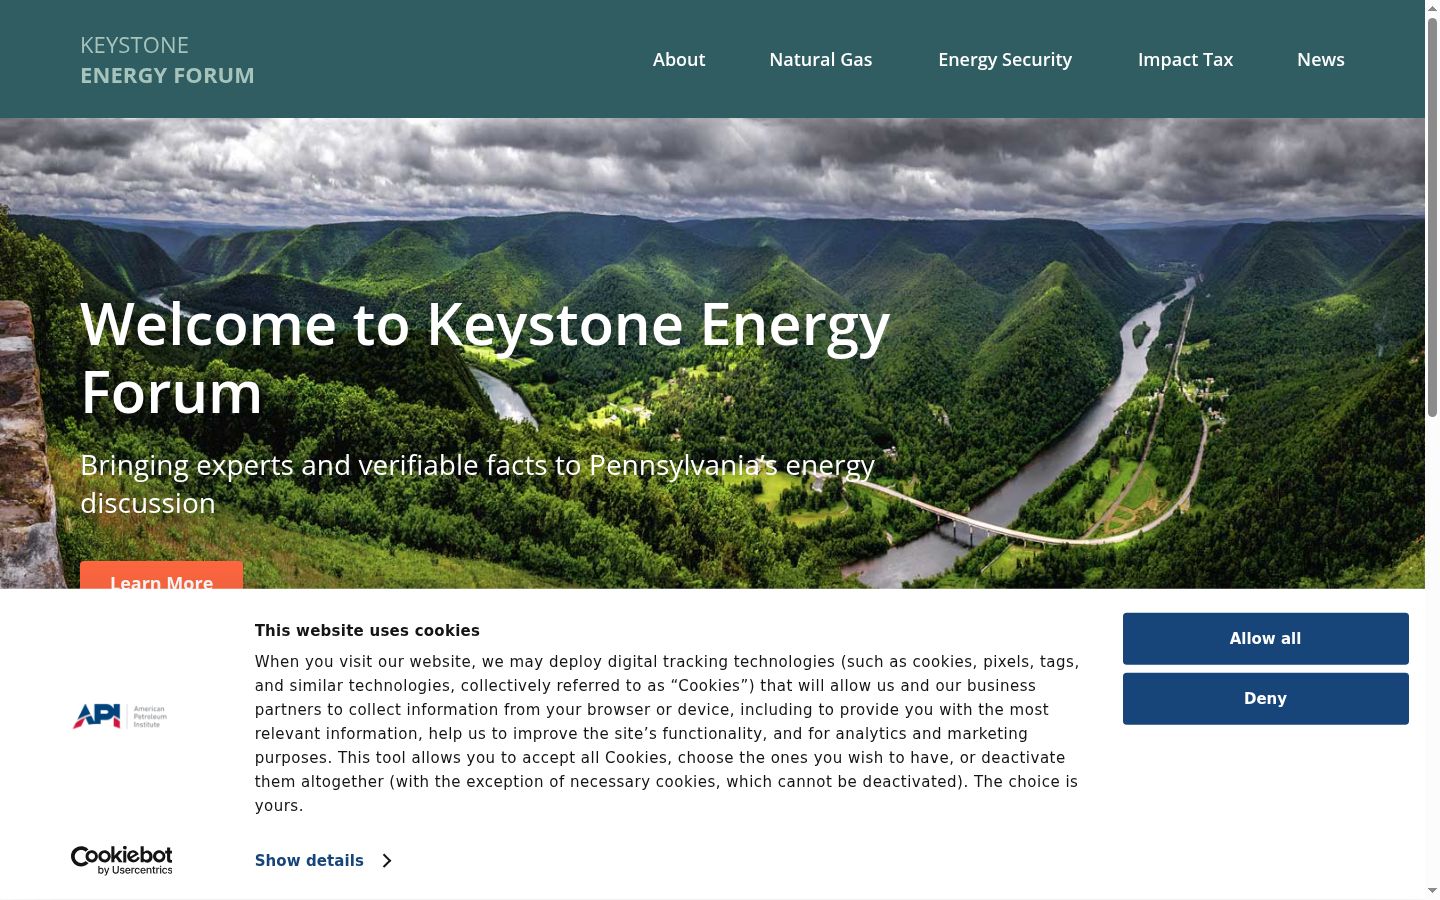Click the scrollbar up arrow

pyautogui.click(x=1432, y=7)
